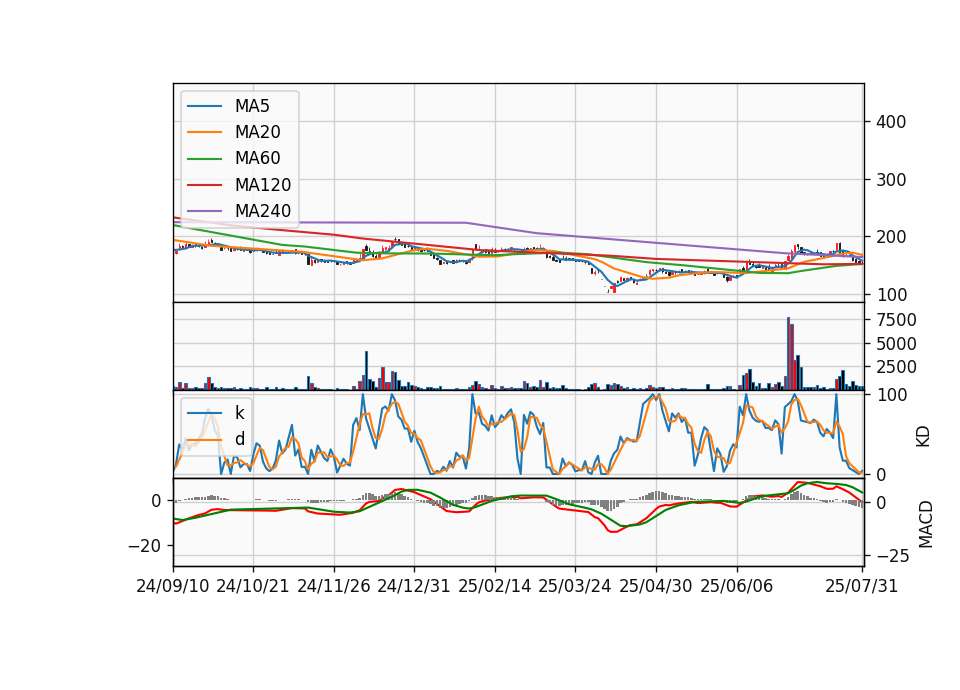Click the 300 price axis tick
This screenshot has height=690, width=960.
[891, 180]
